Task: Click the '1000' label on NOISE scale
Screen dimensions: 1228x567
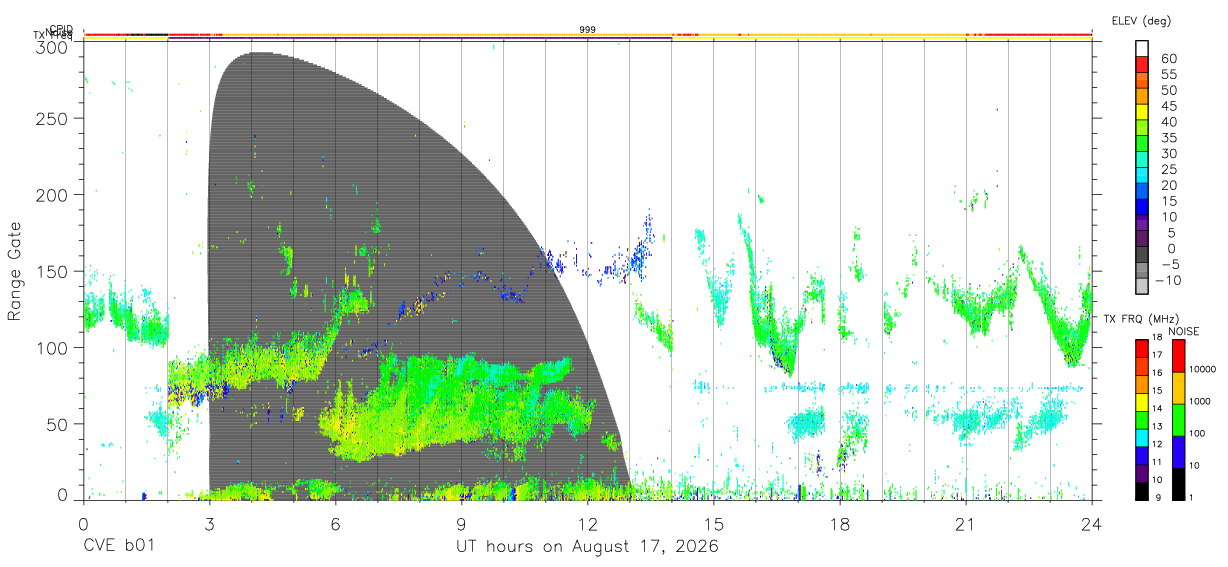Action: point(1200,401)
